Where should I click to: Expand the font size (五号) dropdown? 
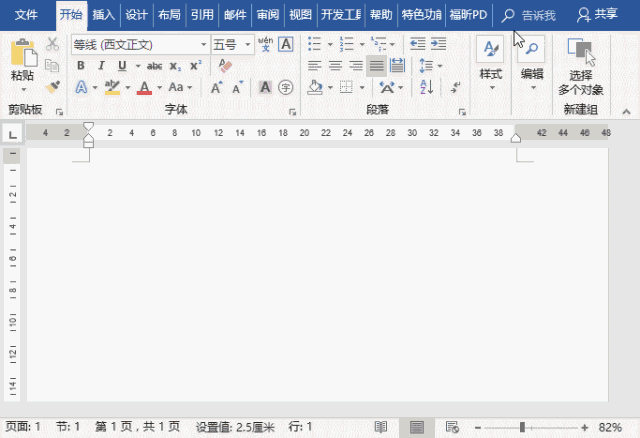pyautogui.click(x=245, y=44)
